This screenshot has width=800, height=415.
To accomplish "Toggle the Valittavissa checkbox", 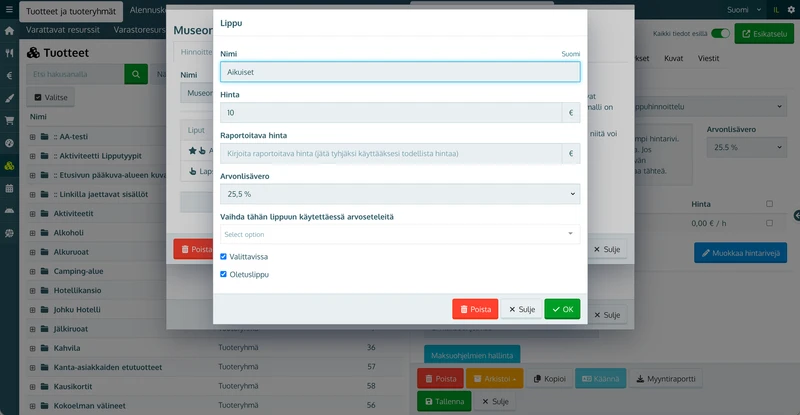I will [x=223, y=256].
